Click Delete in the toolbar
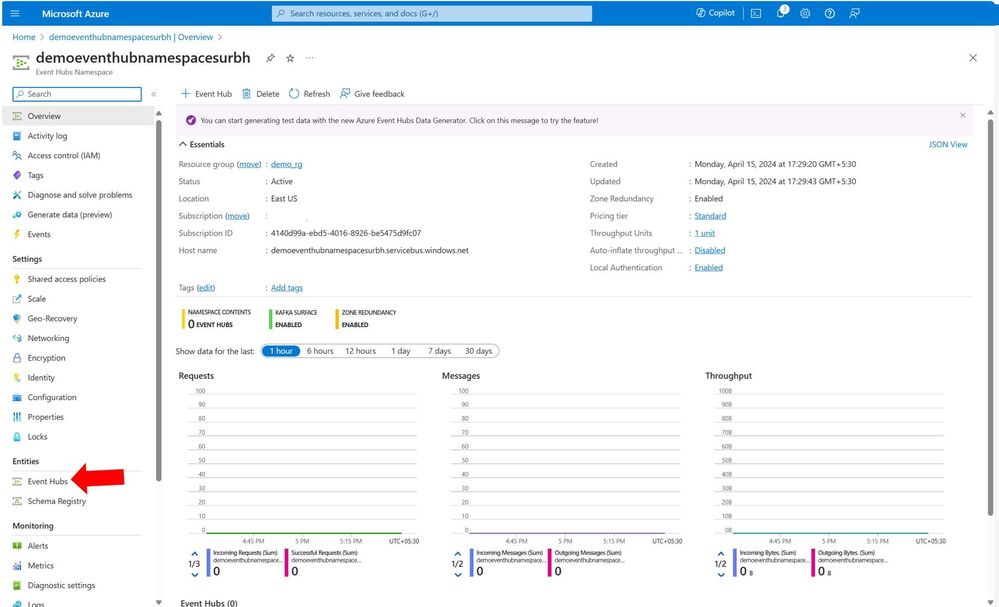This screenshot has height=607, width=999. (x=261, y=94)
